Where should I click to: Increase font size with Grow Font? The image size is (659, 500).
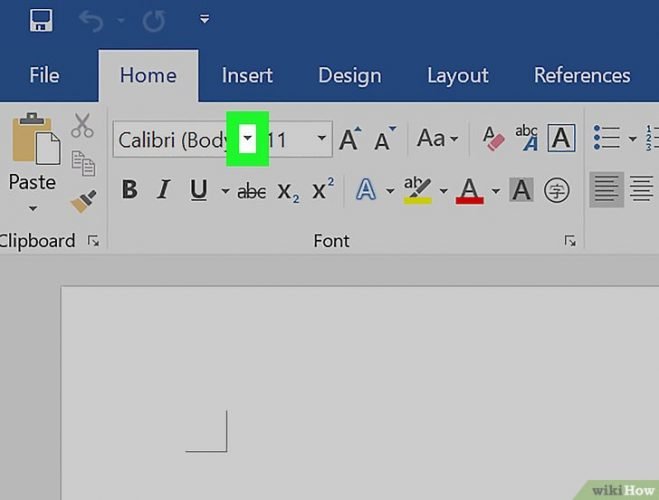(x=349, y=139)
